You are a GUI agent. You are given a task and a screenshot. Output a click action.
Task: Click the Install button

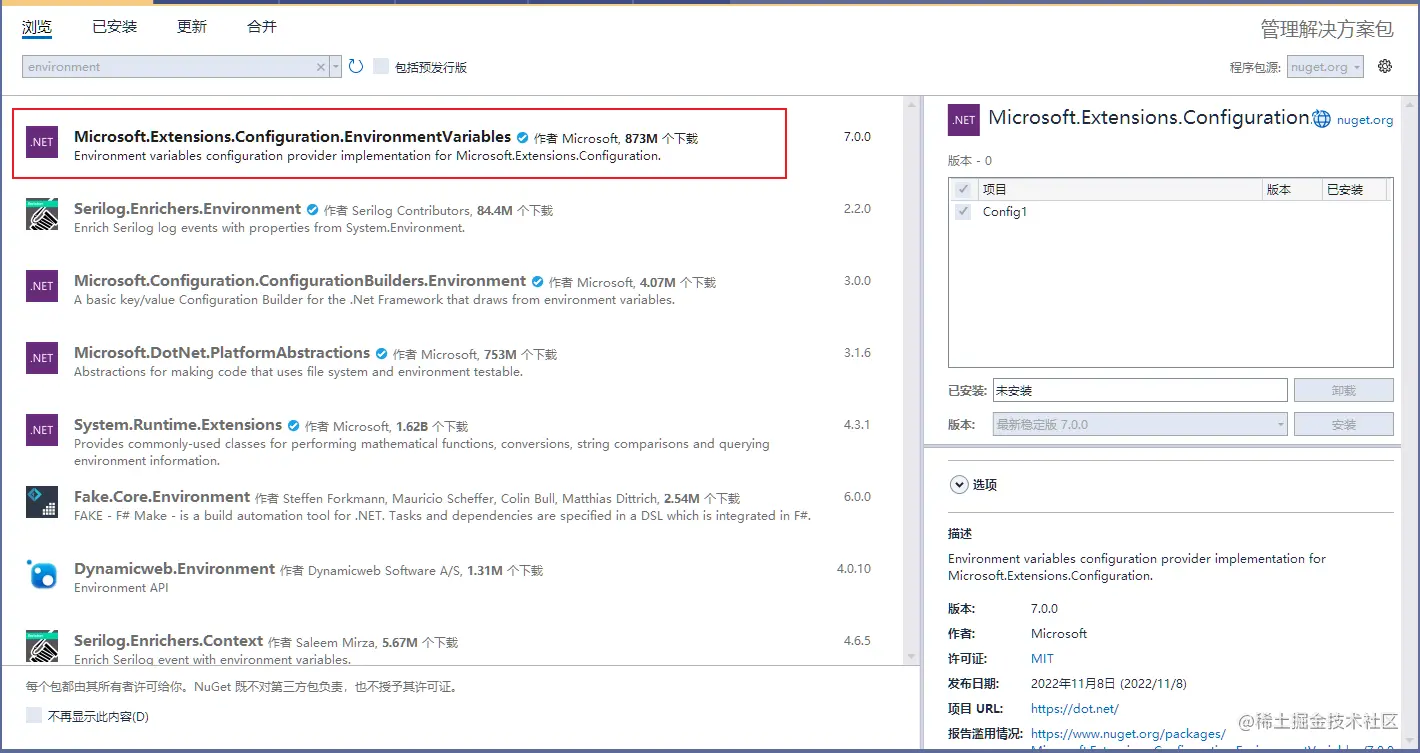click(x=1344, y=424)
